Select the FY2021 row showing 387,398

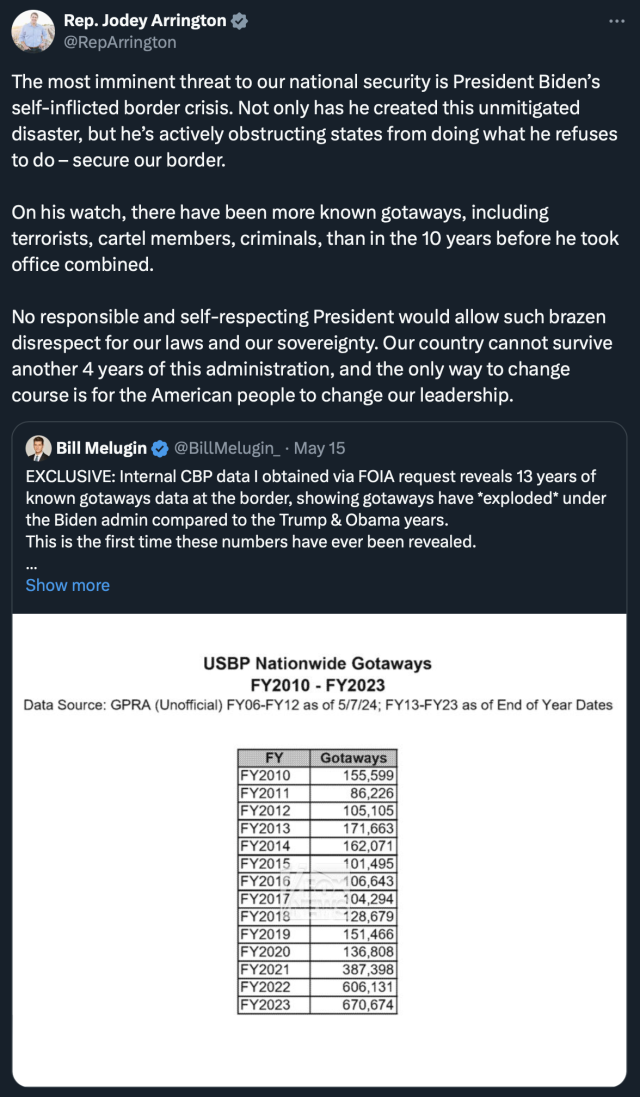[x=317, y=971]
